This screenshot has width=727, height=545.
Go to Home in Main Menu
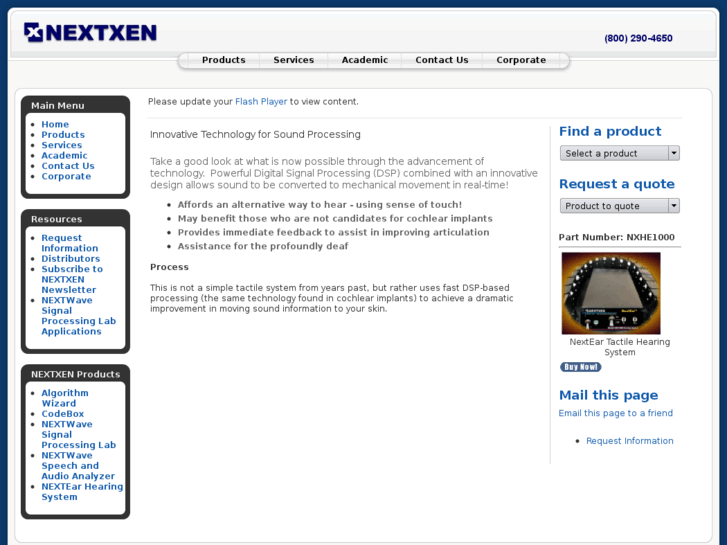(x=55, y=124)
